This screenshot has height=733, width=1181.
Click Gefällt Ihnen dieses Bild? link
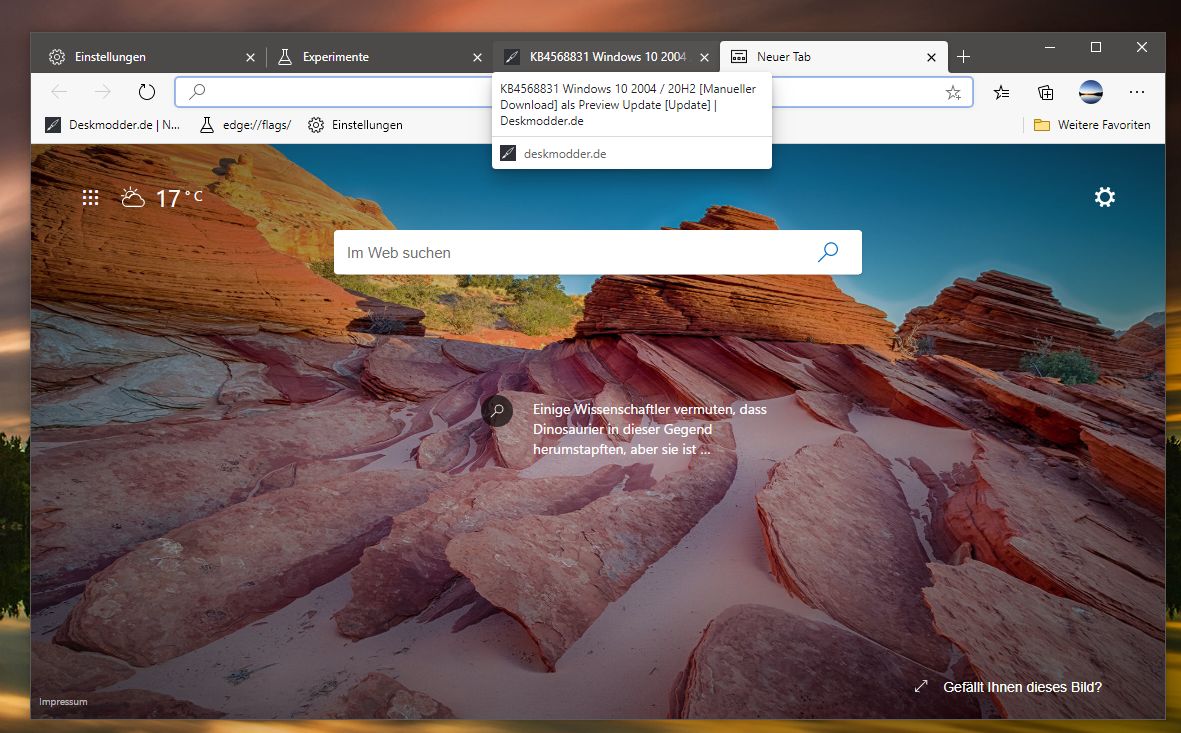tap(1022, 687)
